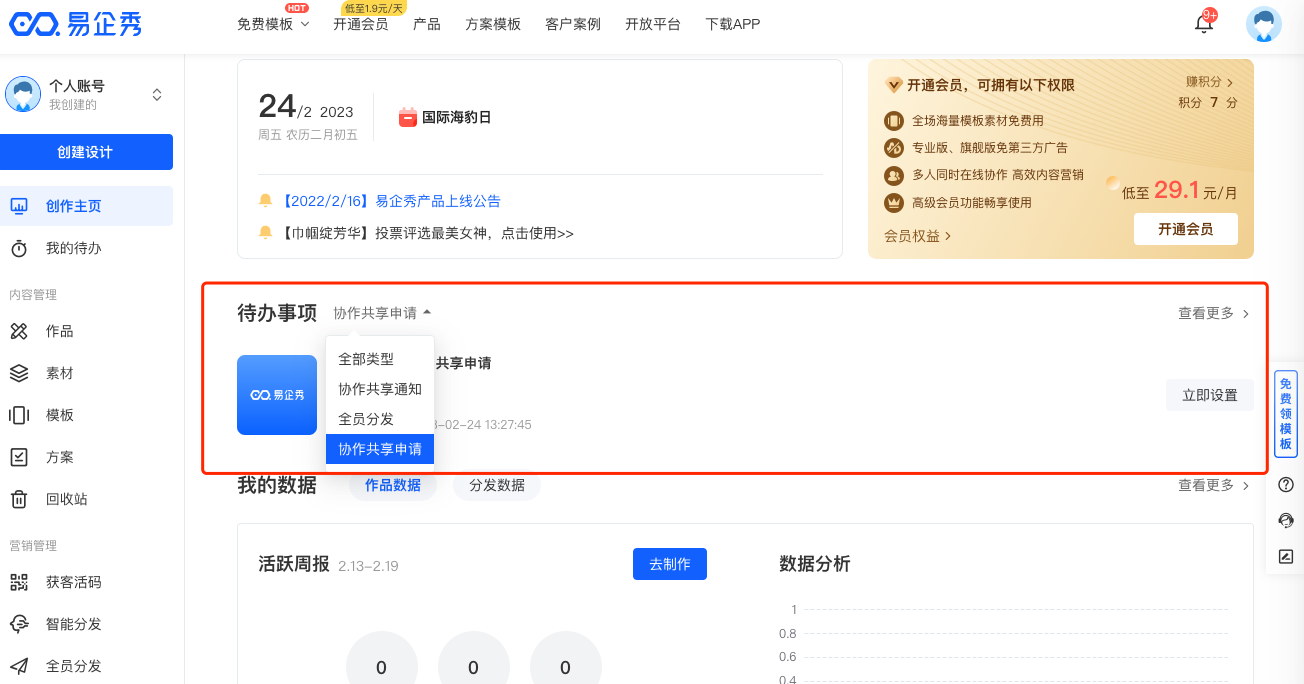Click the feedback edit icon on right

1286,556
